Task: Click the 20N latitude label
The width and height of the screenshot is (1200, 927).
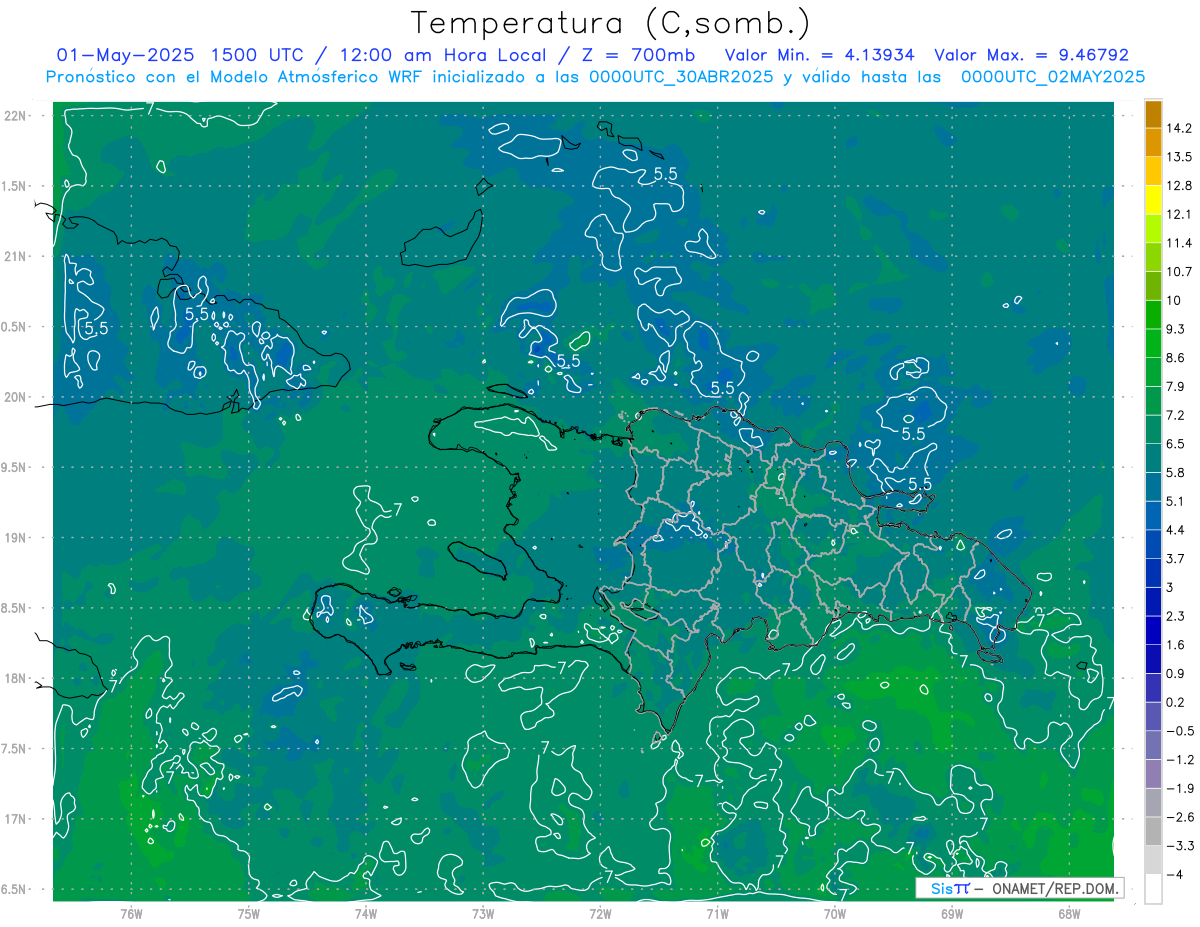Action: [x=15, y=397]
